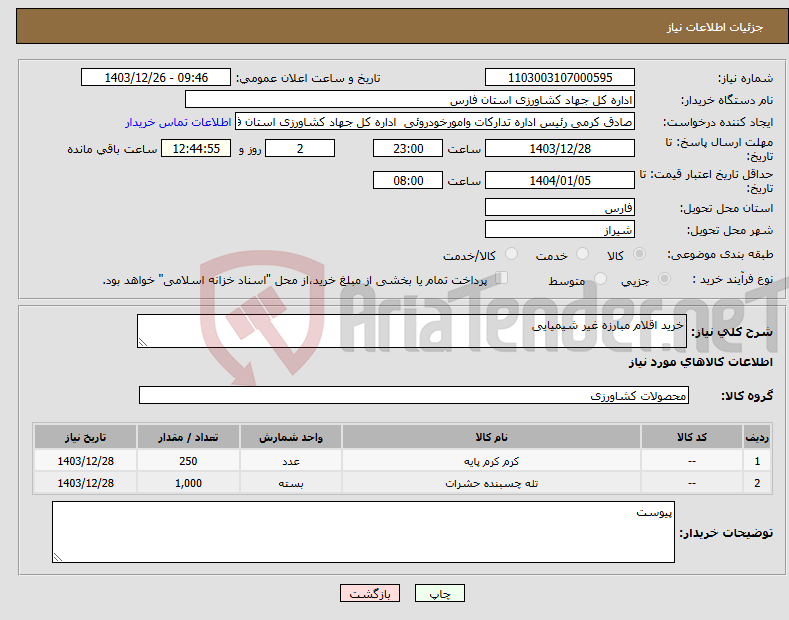This screenshot has width=789, height=620.
Task: Select the کالا/خدمت radio button
Action: click(511, 254)
